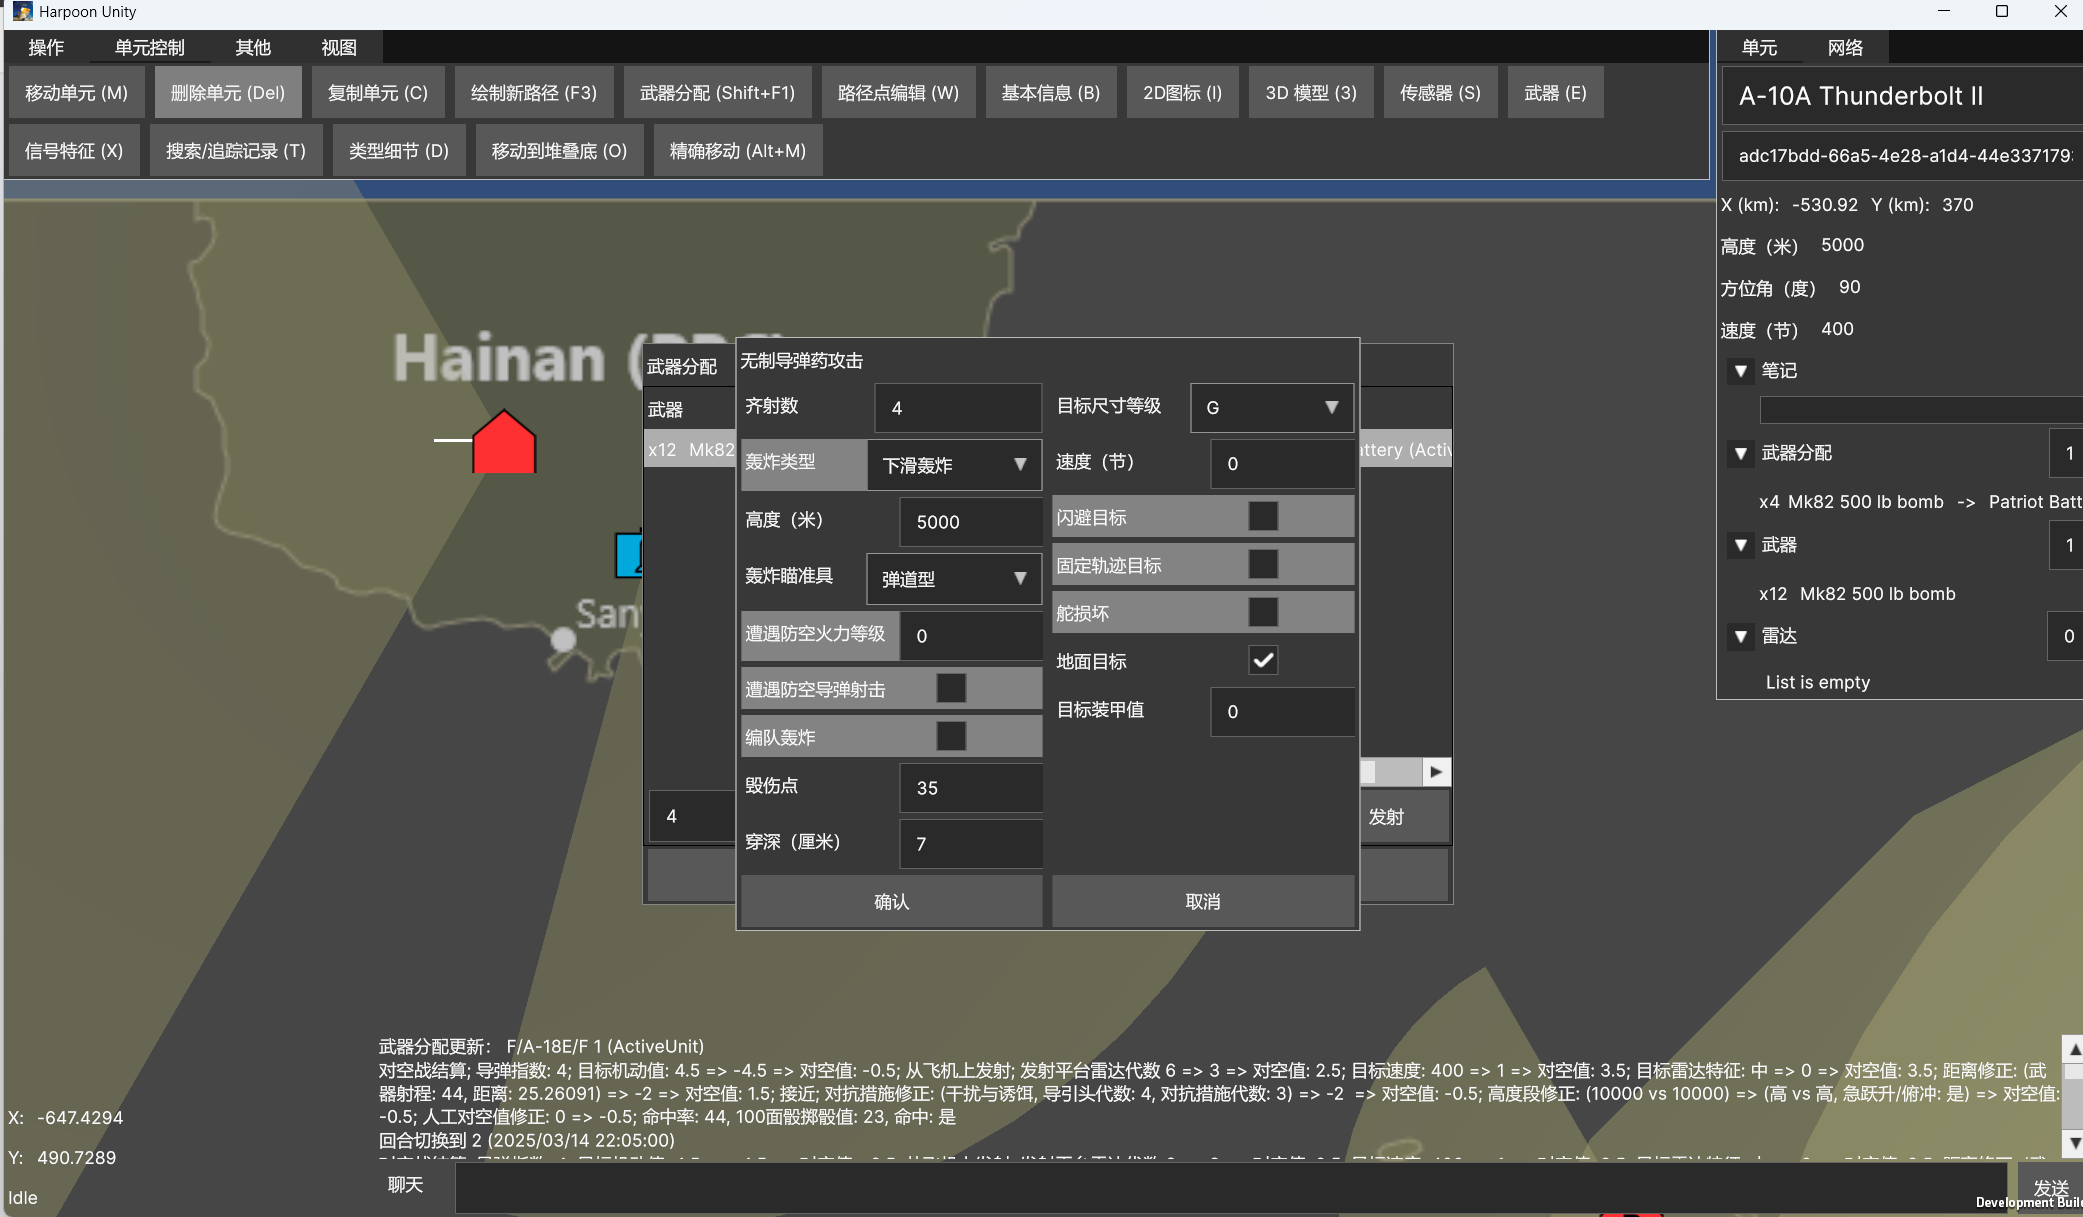This screenshot has height=1217, width=2083.
Task: Collapse the 笔记 section triangle
Action: tap(1741, 371)
